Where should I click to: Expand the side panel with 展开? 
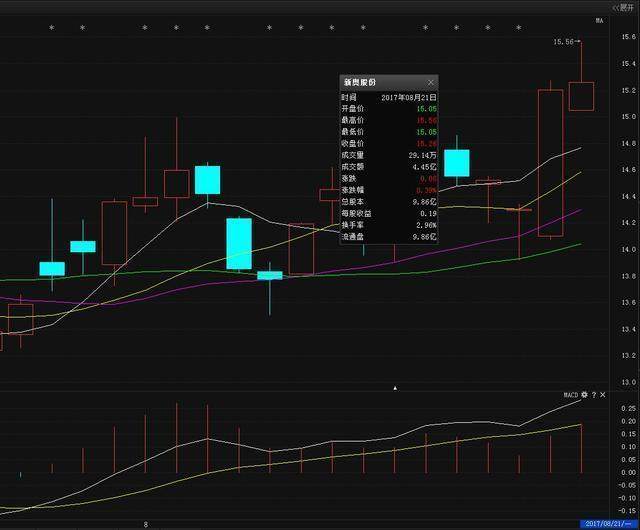[x=621, y=6]
